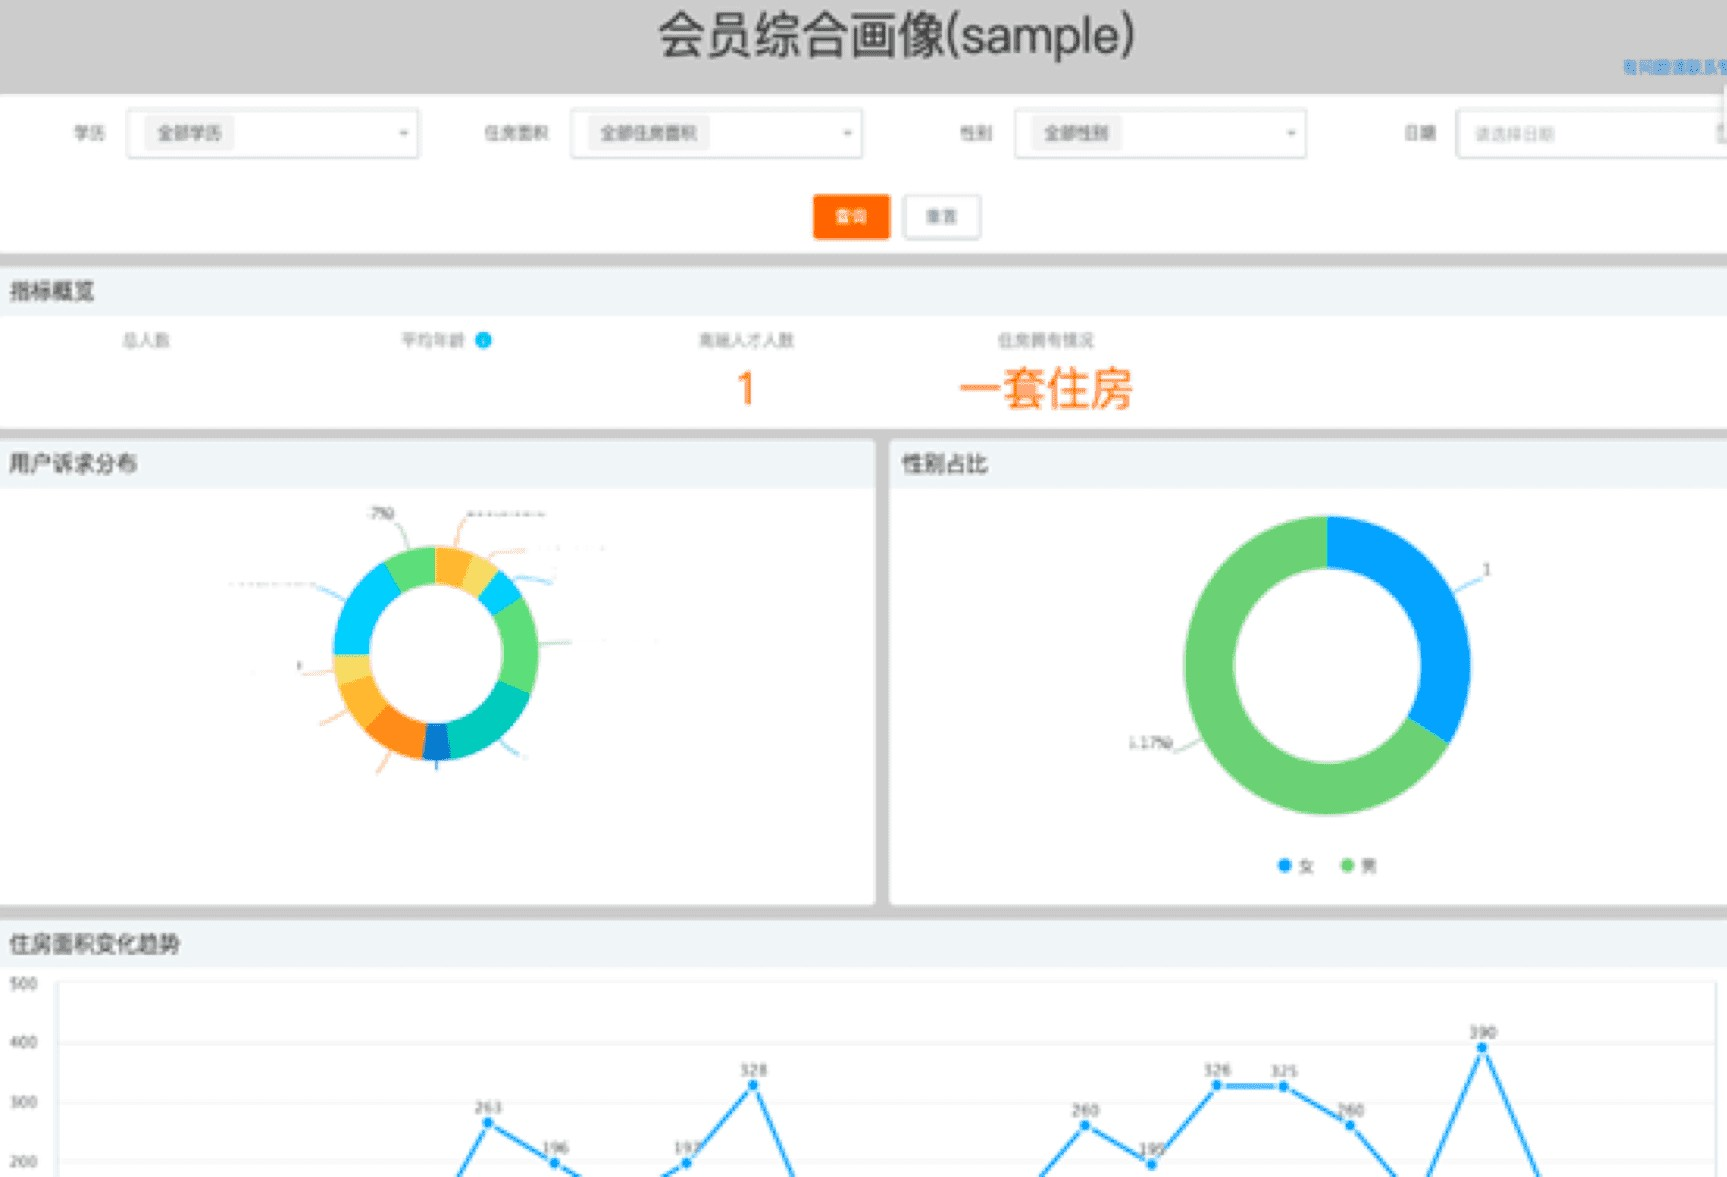Click the dark orange segment of the 用户诉求分布 donut

point(398,734)
